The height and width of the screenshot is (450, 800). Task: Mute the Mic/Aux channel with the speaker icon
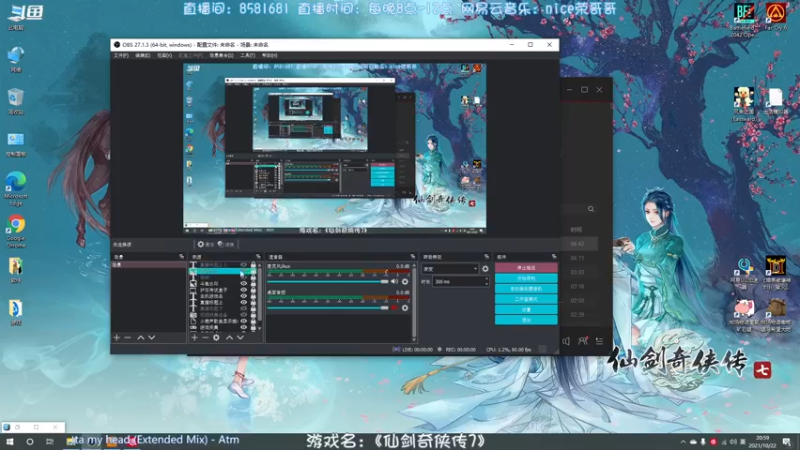coord(394,282)
